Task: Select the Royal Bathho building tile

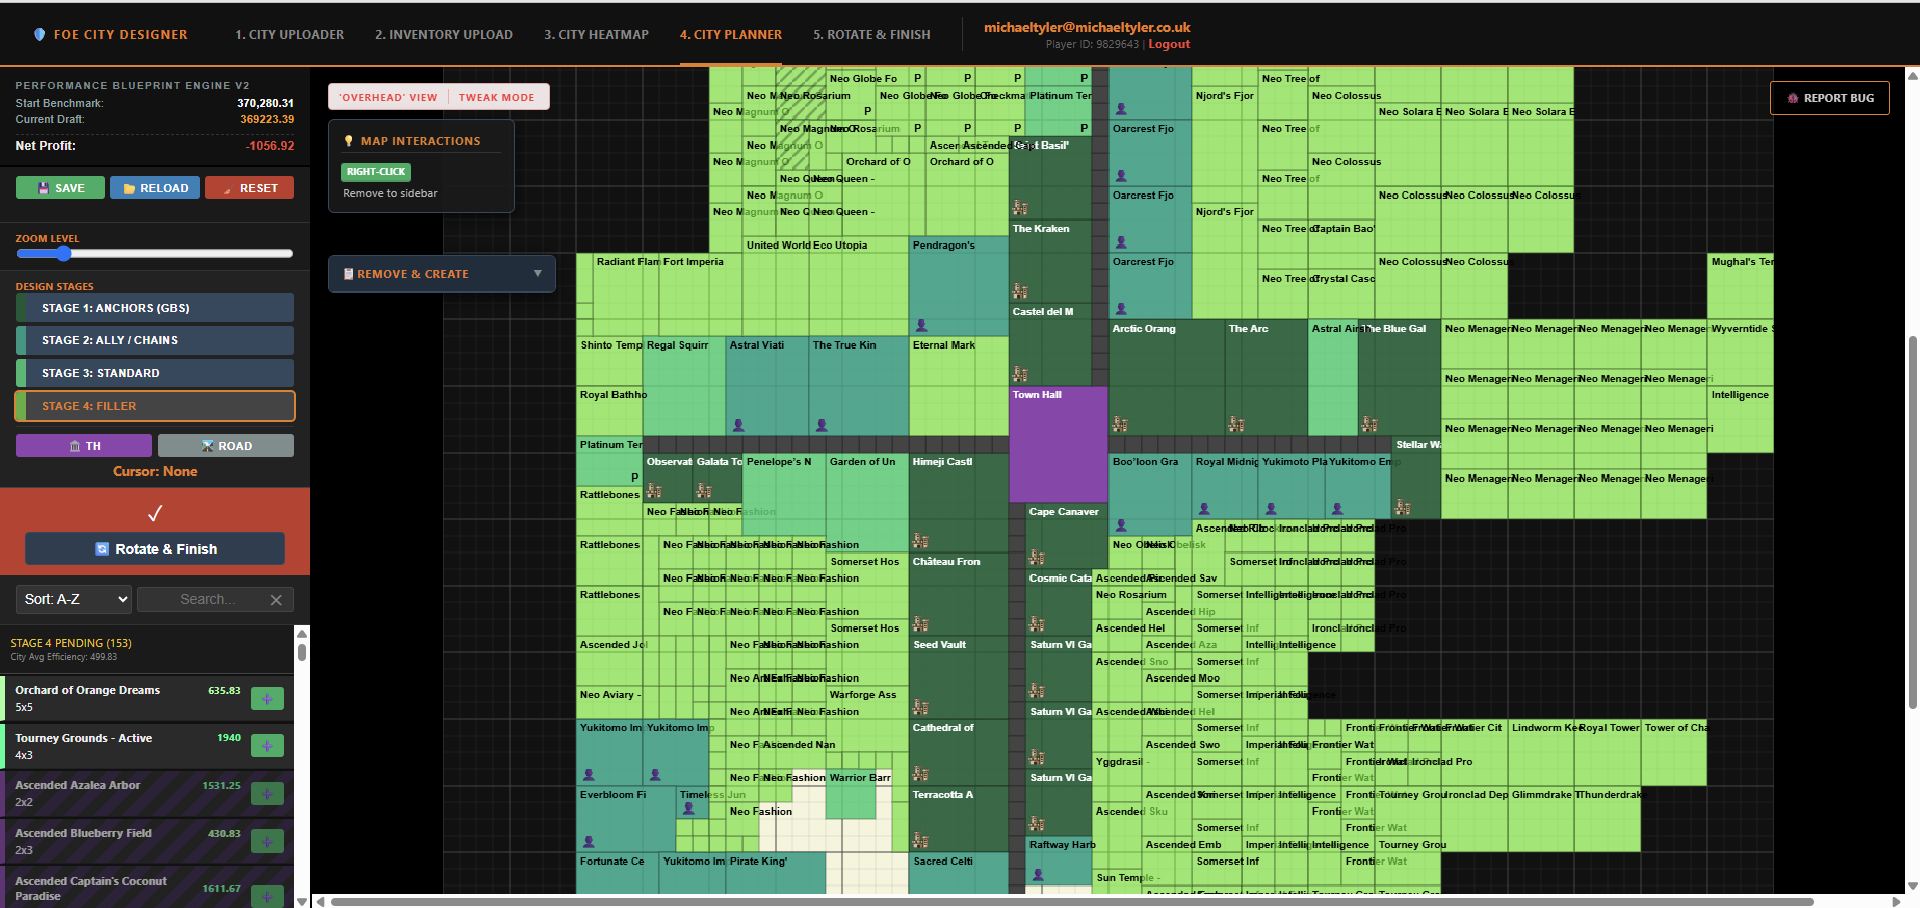Action: (610, 411)
